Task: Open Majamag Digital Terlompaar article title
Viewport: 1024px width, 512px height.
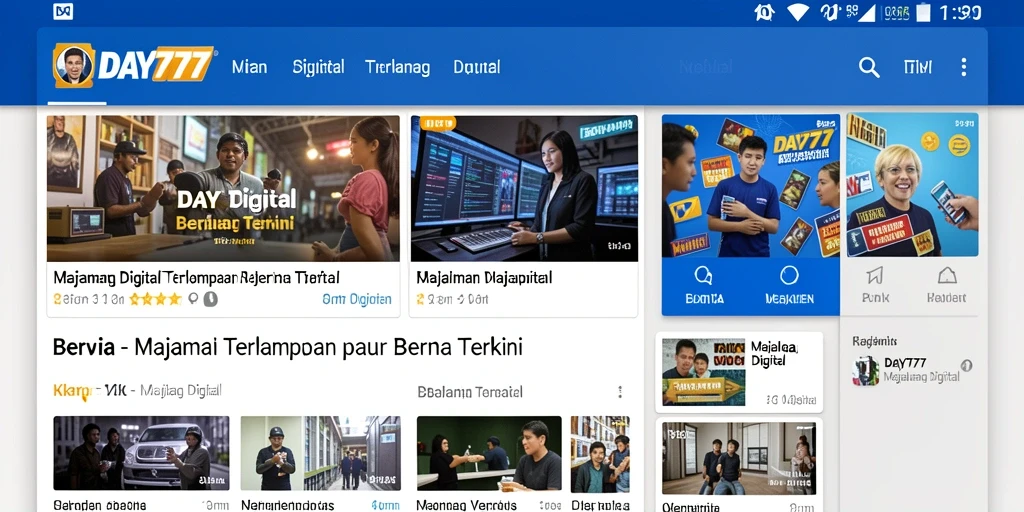Action: [196, 278]
